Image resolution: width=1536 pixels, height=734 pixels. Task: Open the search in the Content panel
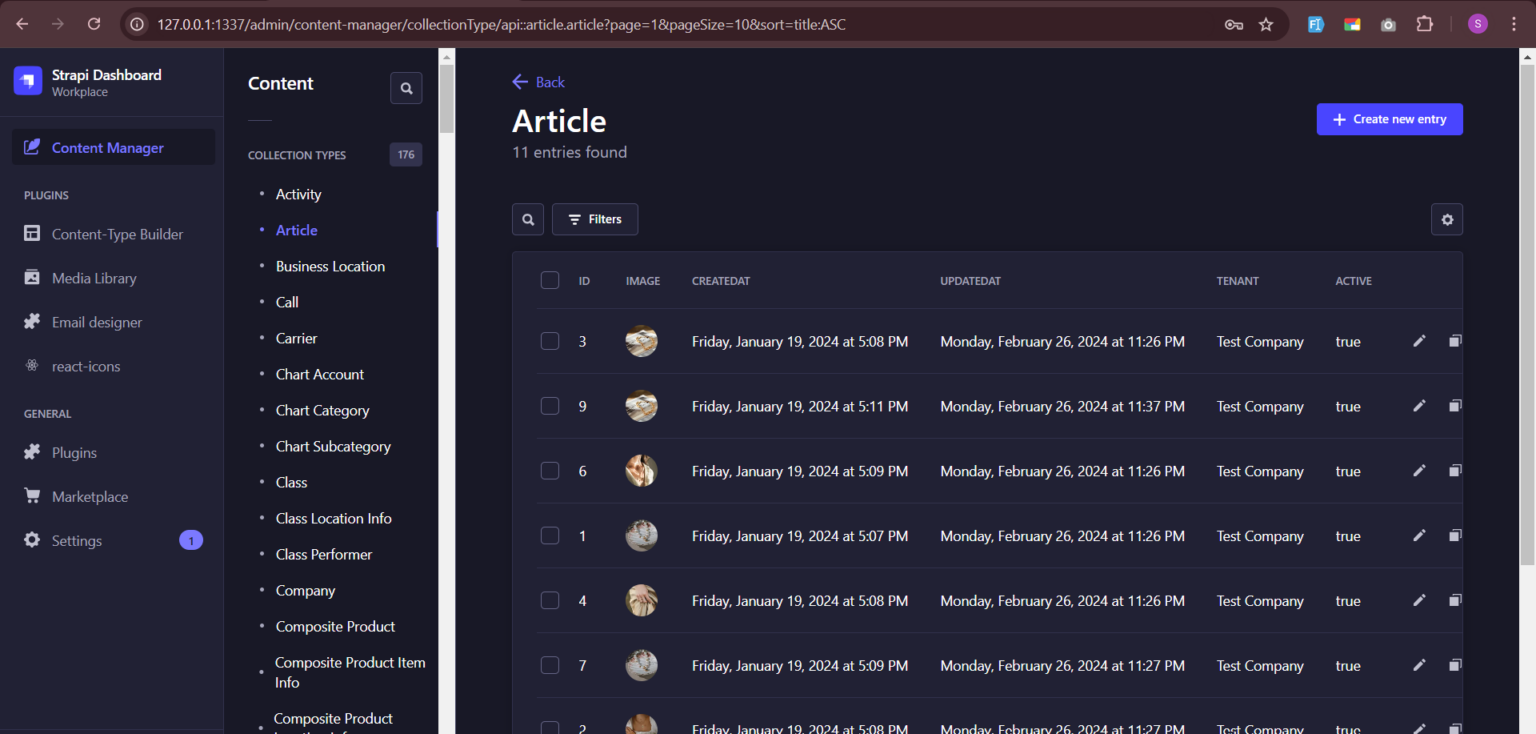click(x=406, y=88)
